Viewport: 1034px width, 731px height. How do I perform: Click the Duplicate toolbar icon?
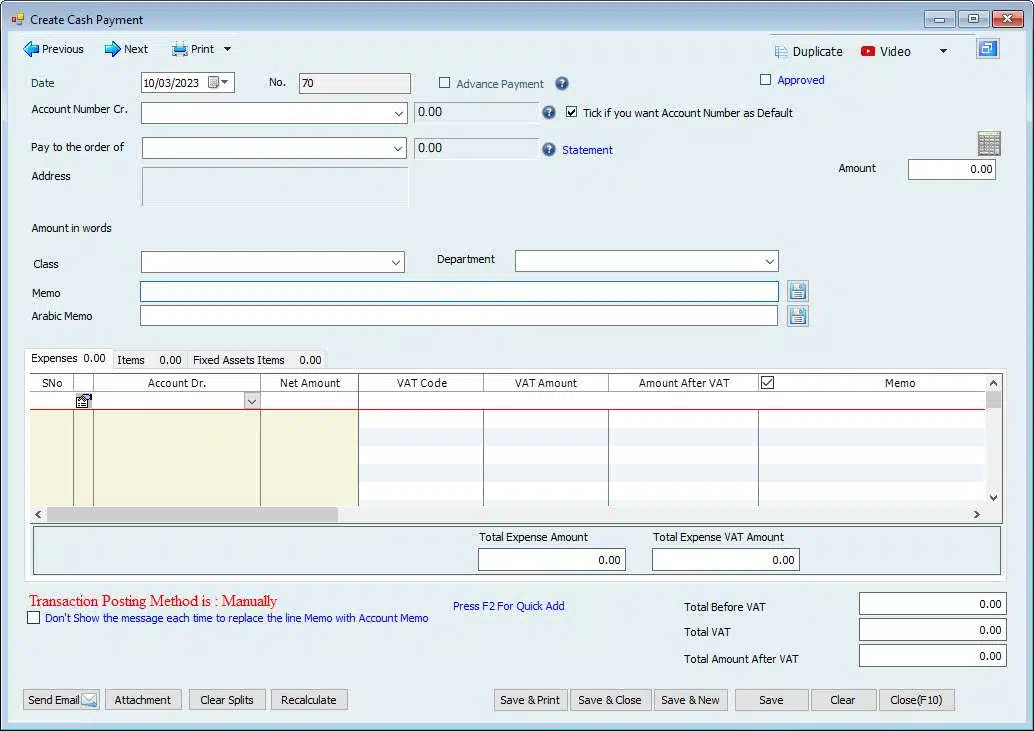coord(781,51)
